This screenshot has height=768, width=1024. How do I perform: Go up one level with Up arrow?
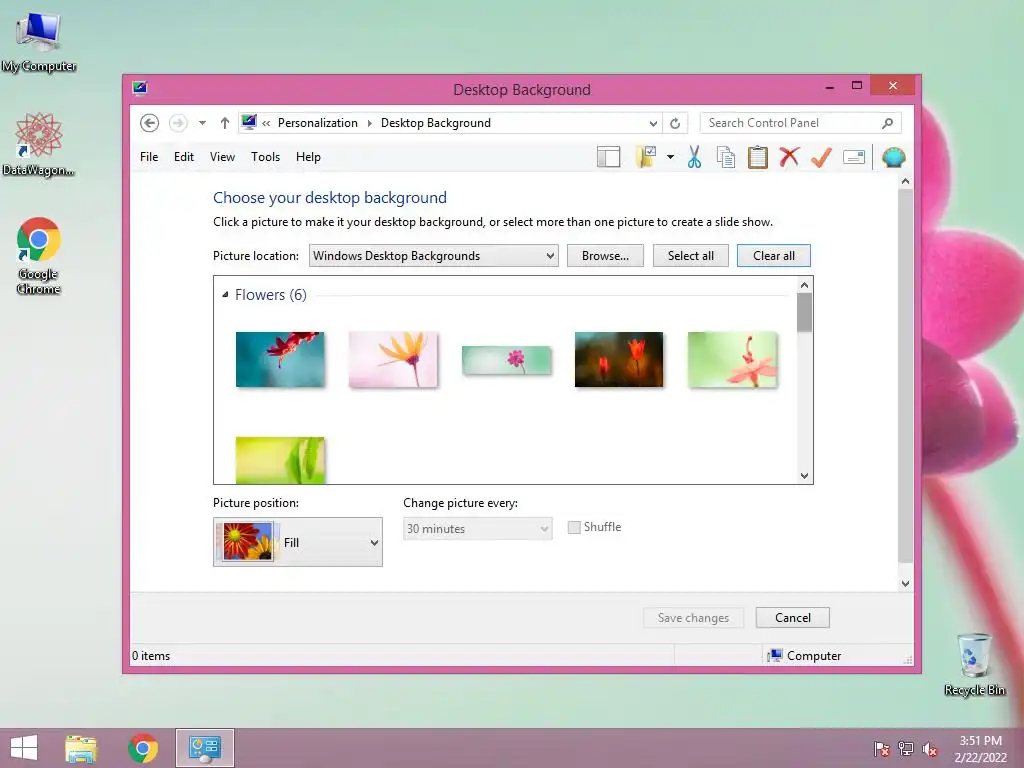coord(225,123)
